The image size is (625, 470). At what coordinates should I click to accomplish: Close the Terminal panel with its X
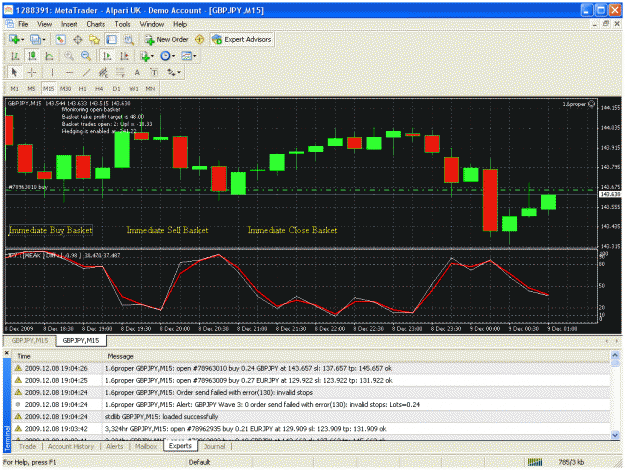tap(6, 353)
